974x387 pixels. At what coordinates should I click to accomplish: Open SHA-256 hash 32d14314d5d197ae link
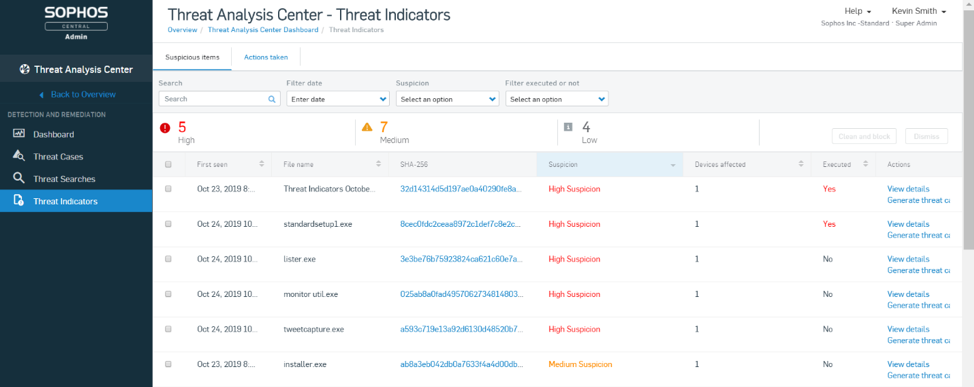click(460, 189)
